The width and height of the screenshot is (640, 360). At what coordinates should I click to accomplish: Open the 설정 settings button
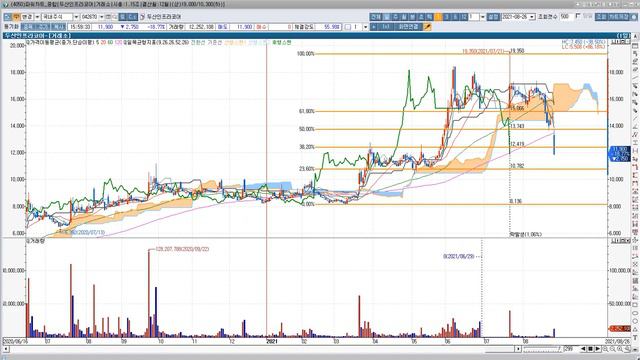point(493,17)
